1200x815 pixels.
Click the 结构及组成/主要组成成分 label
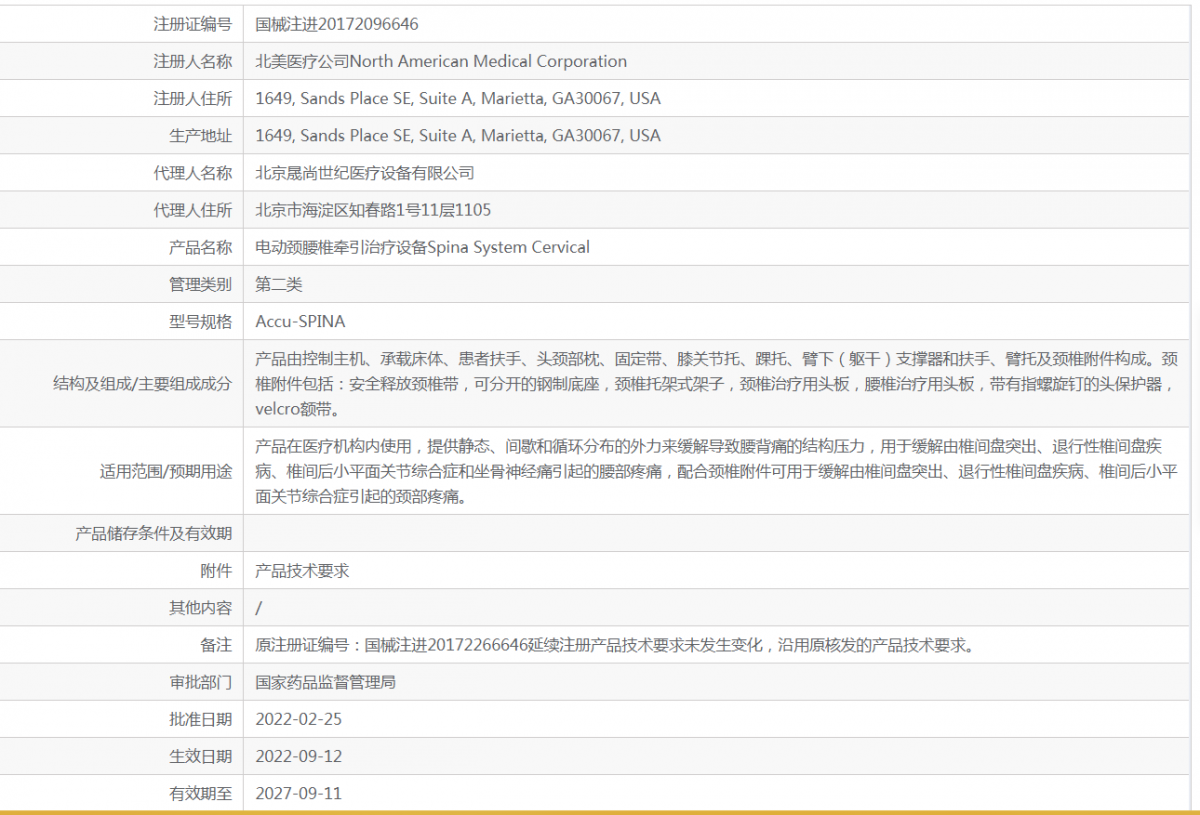pyautogui.click(x=142, y=383)
